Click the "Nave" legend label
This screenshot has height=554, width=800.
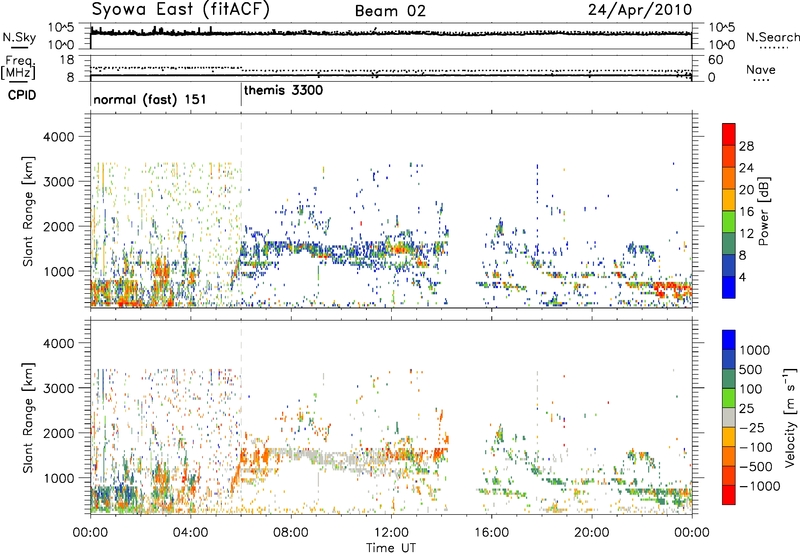click(761, 69)
